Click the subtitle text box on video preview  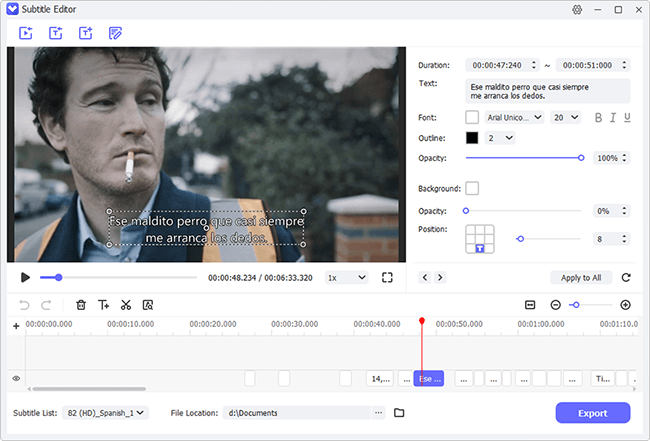click(206, 228)
